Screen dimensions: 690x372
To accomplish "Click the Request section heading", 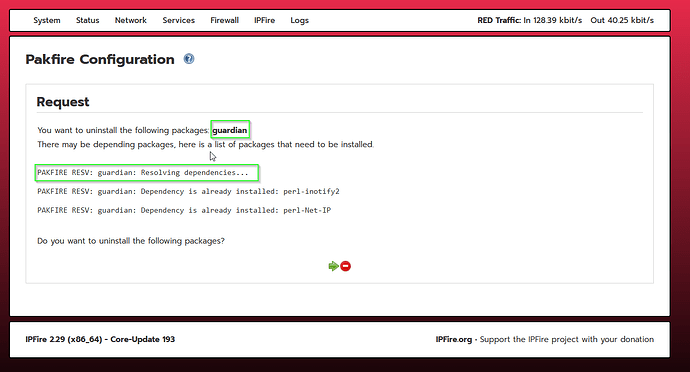I will (63, 102).
